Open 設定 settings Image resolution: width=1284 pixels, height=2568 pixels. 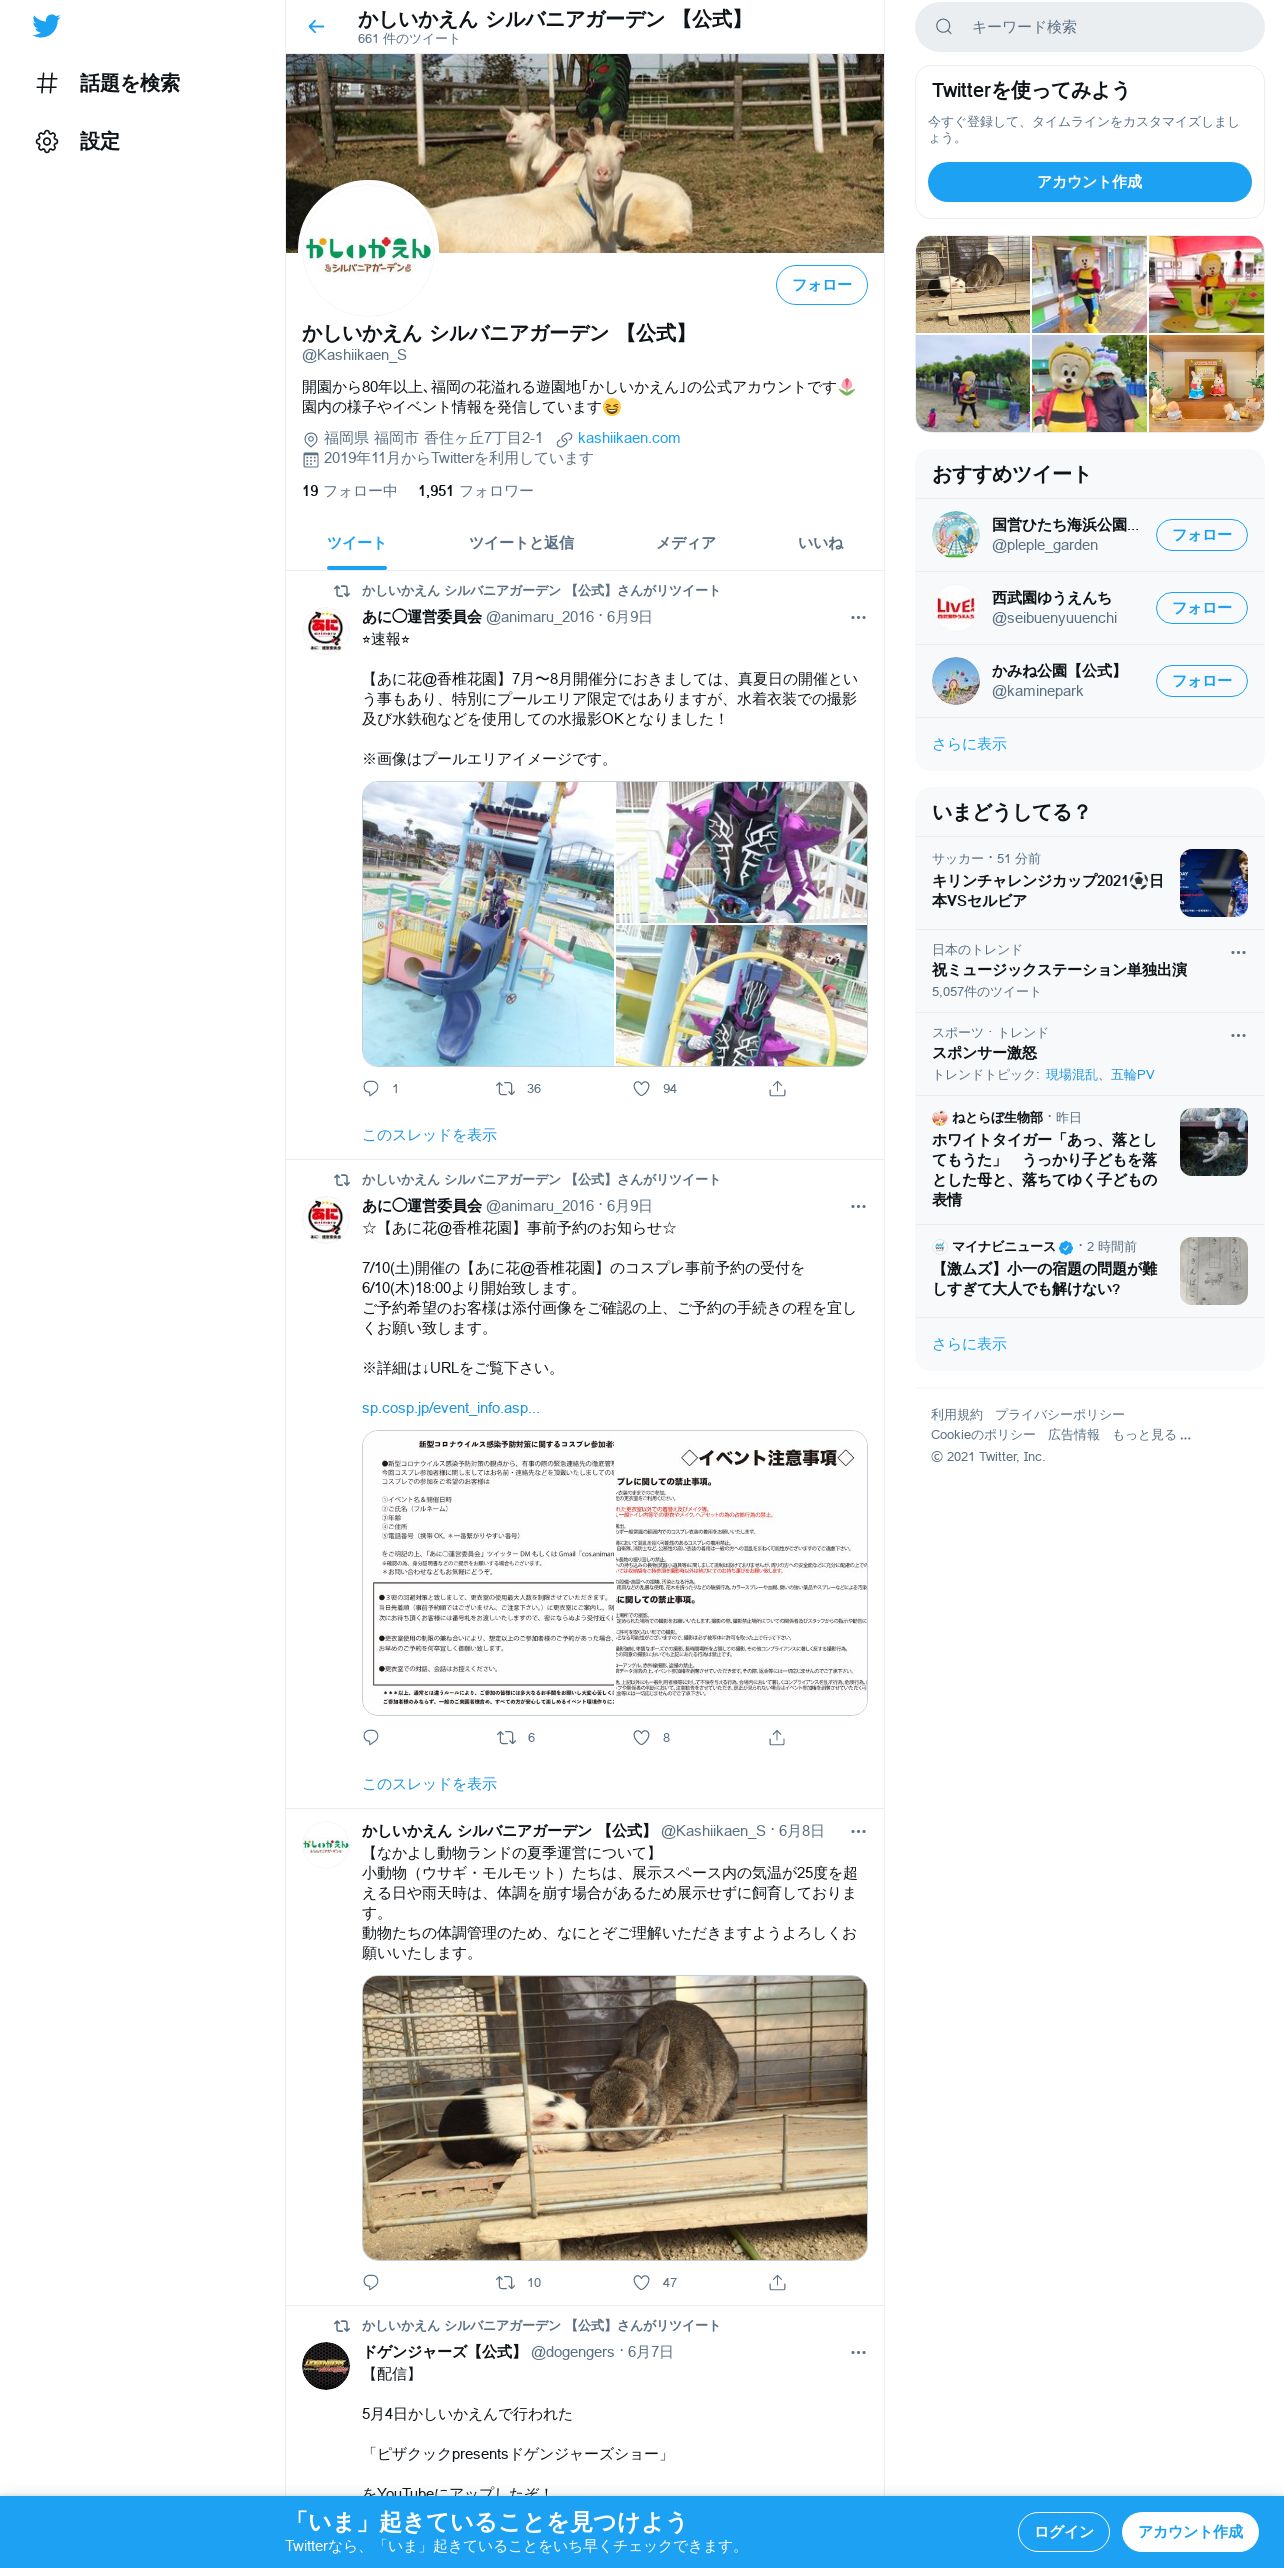click(x=78, y=141)
